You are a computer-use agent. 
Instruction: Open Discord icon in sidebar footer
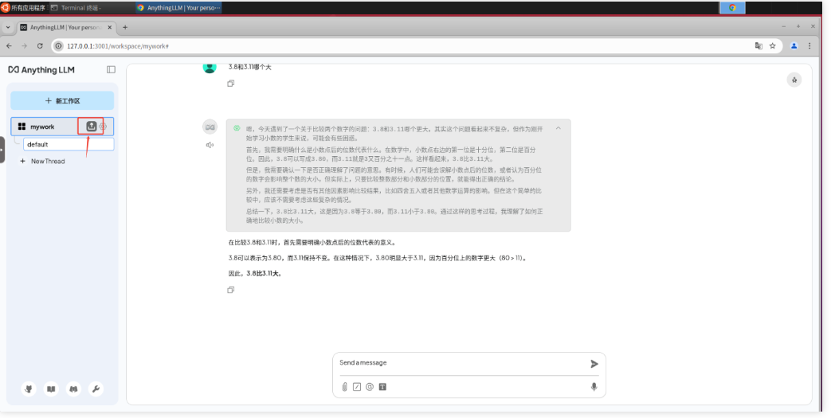pyautogui.click(x=73, y=389)
